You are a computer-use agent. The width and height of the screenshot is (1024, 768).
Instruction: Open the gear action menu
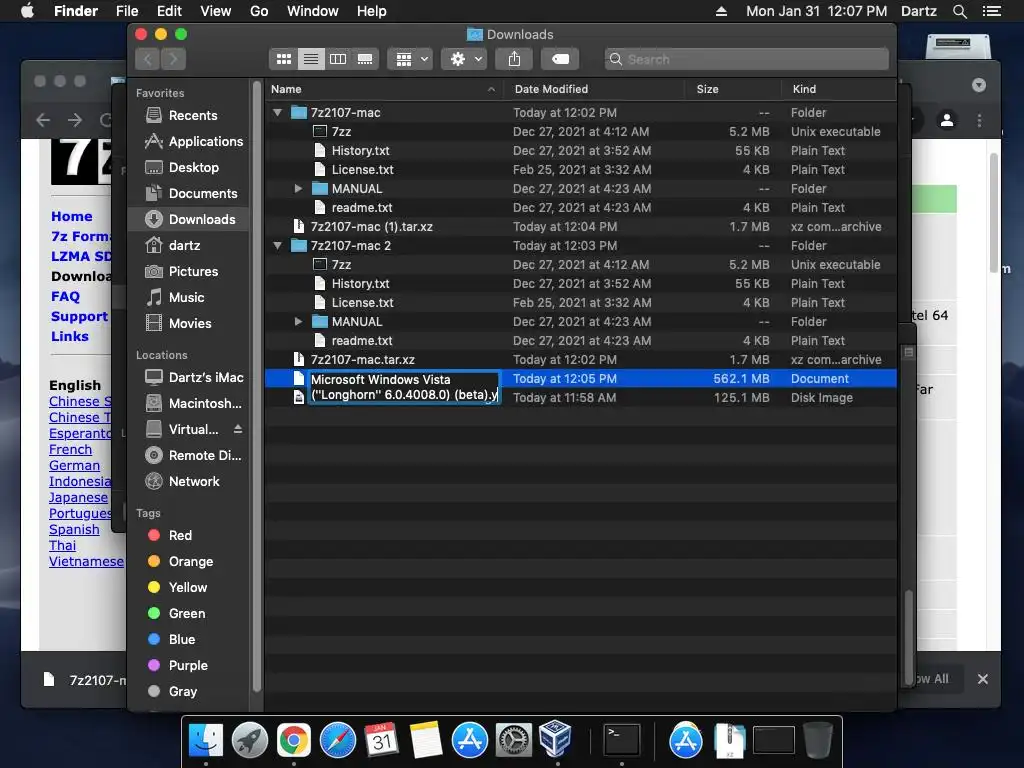point(464,59)
